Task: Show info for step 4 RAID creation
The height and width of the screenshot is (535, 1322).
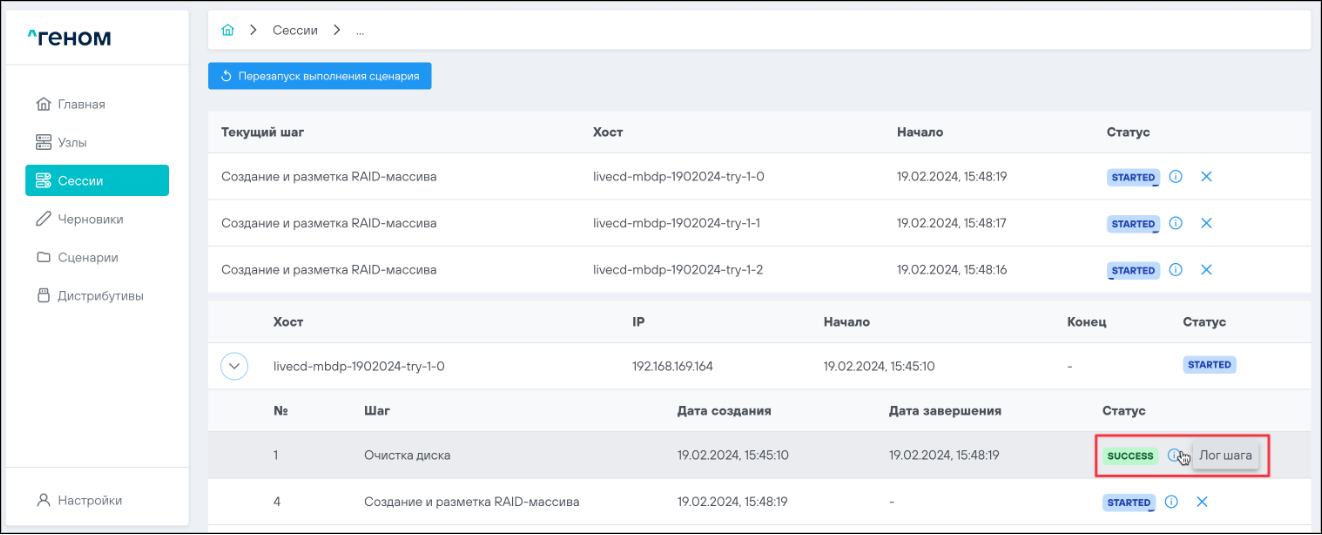Action: [1171, 502]
